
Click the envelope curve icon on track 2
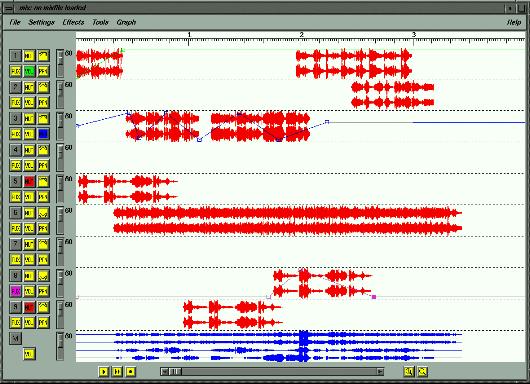coord(43,87)
